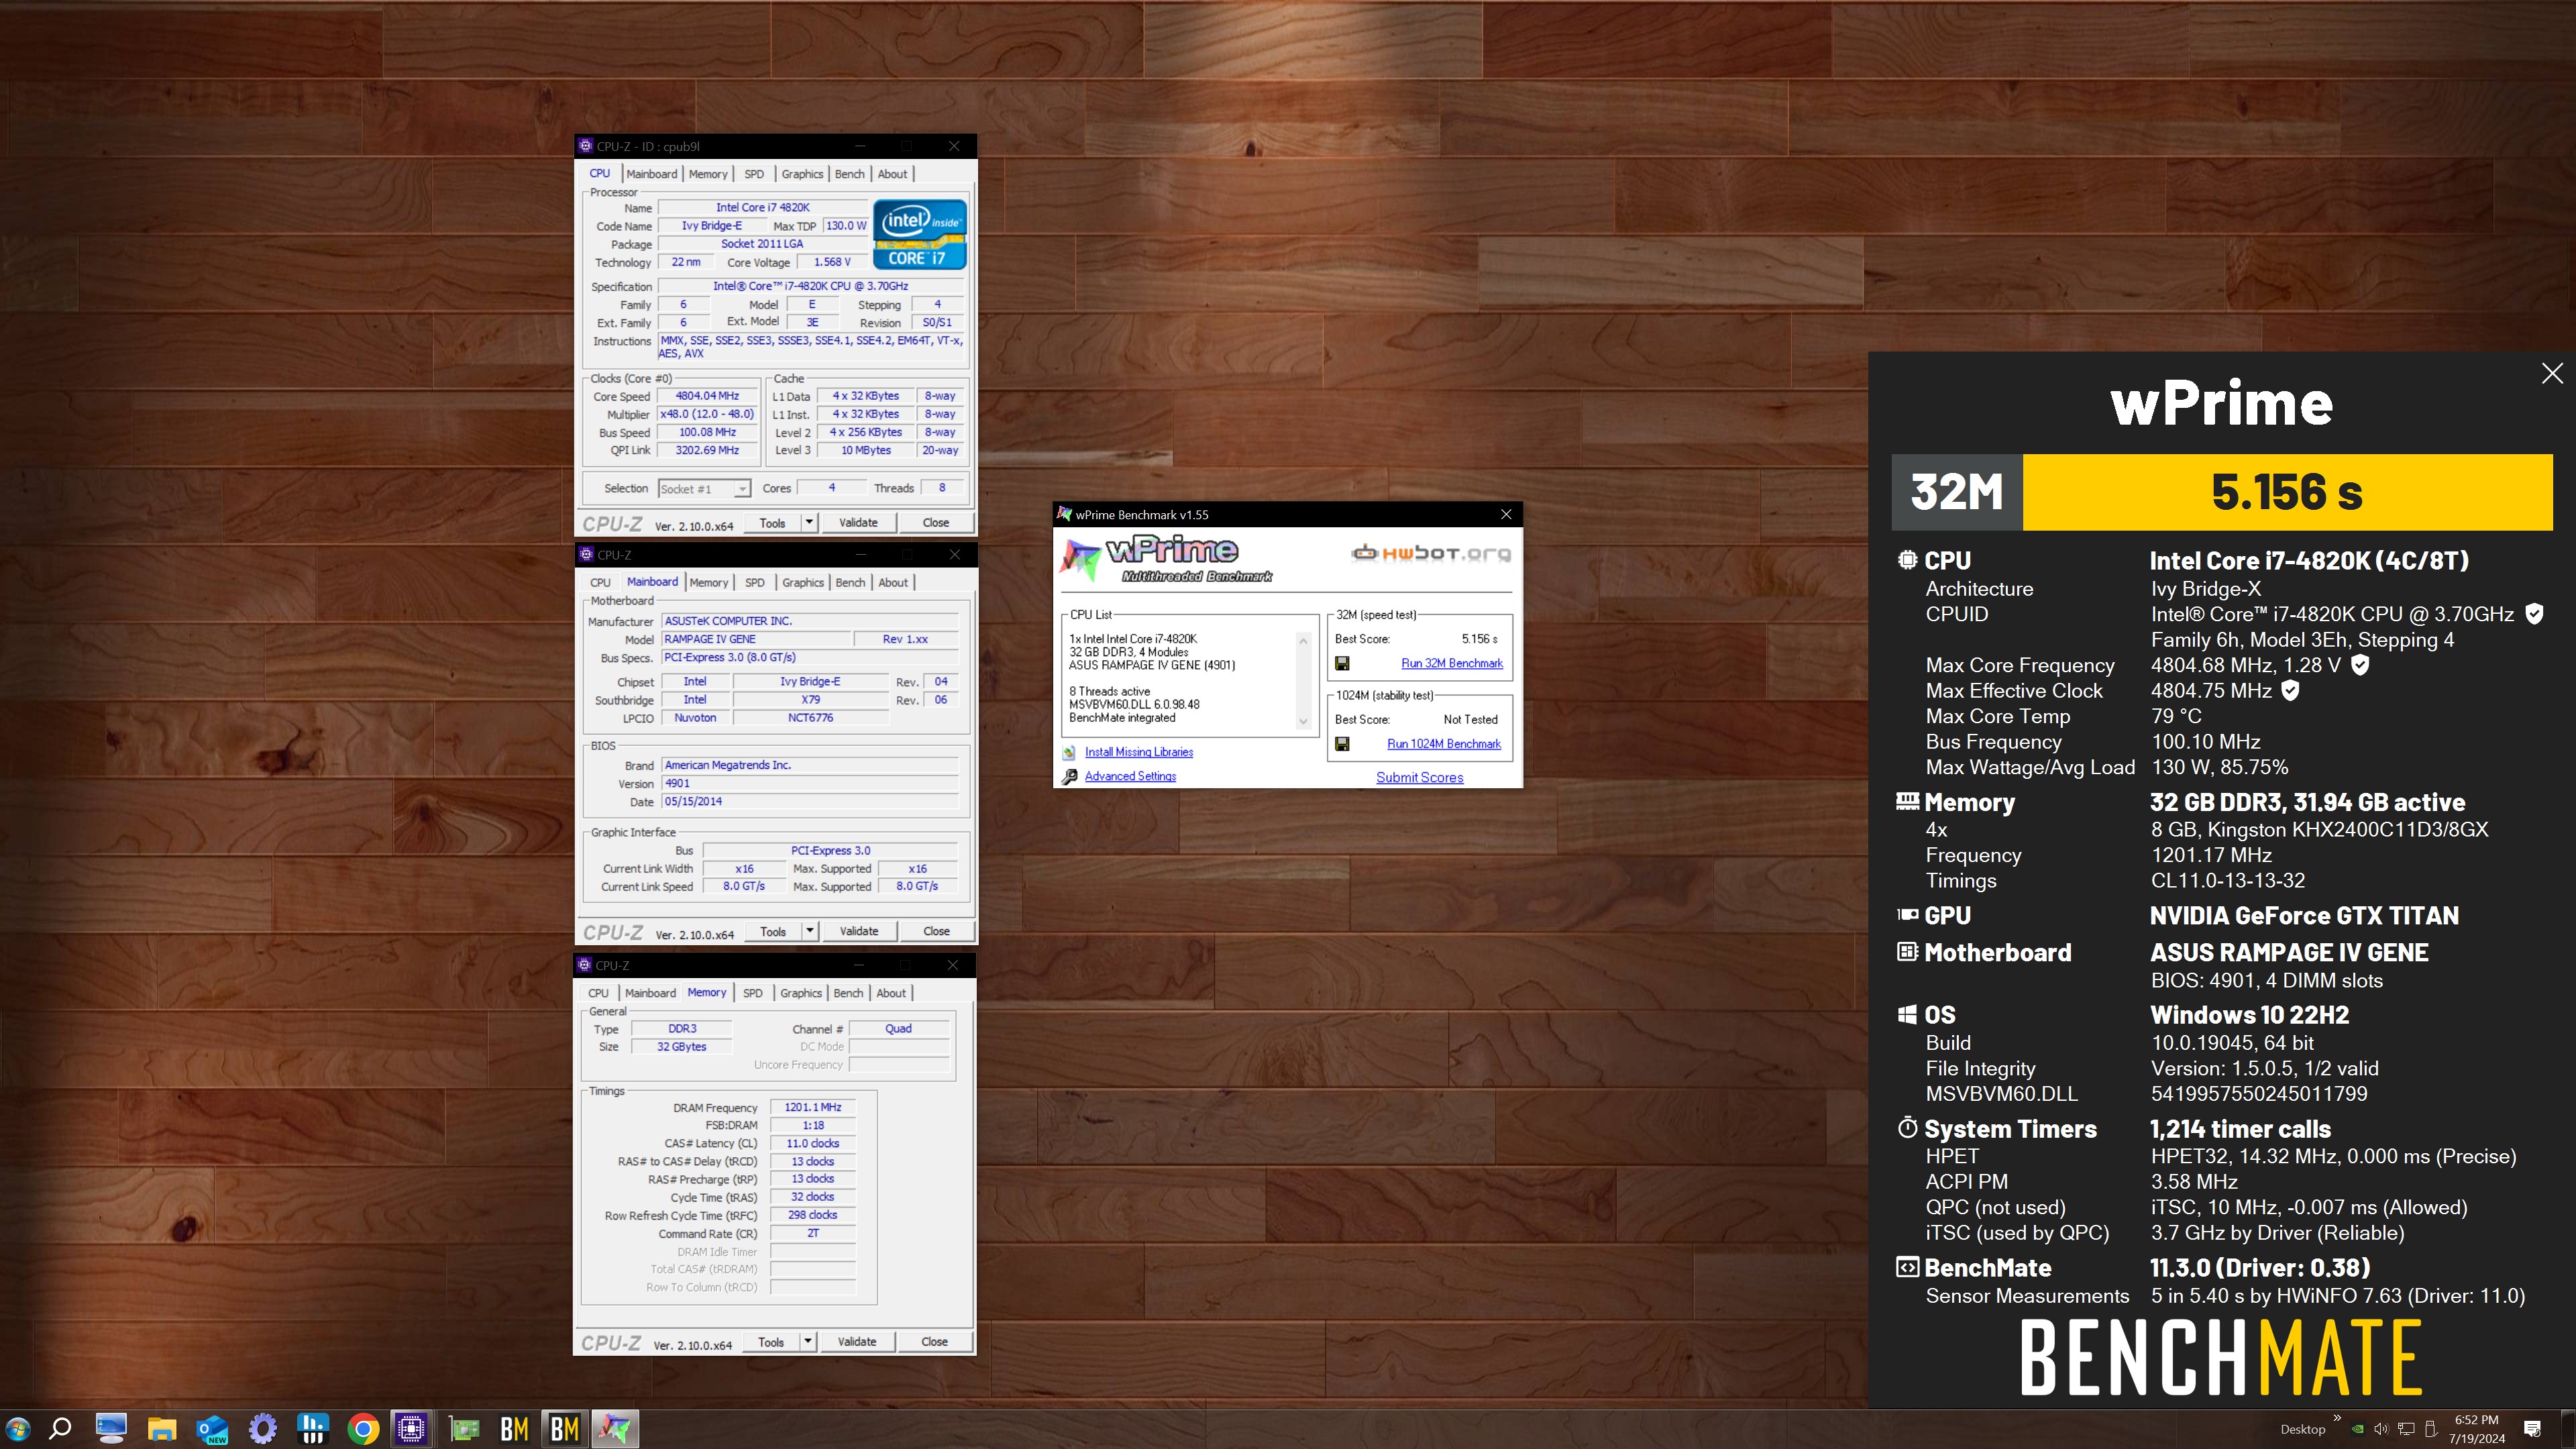The width and height of the screenshot is (2576, 1449).
Task: Open Tools dropdown arrow in Memory window
Action: pos(808,1342)
